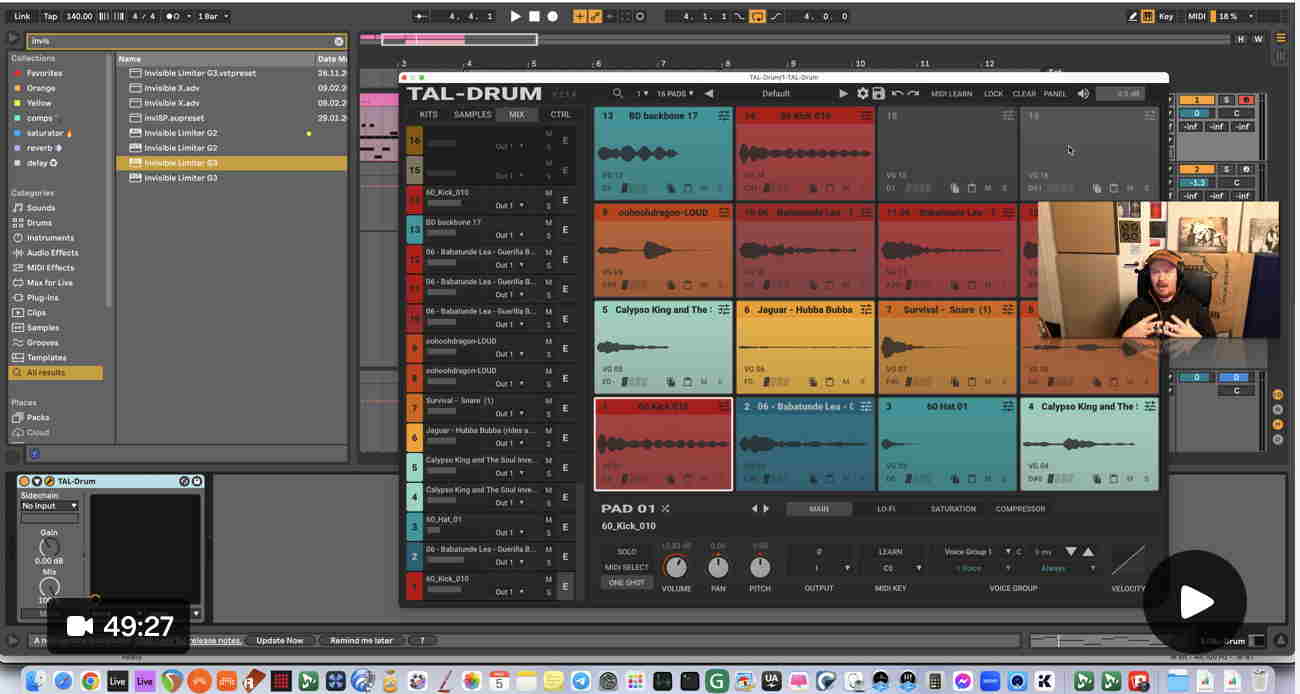Viewport: 1300px width, 694px height.
Task: Switch to the CTRL tab
Action: coord(560,115)
